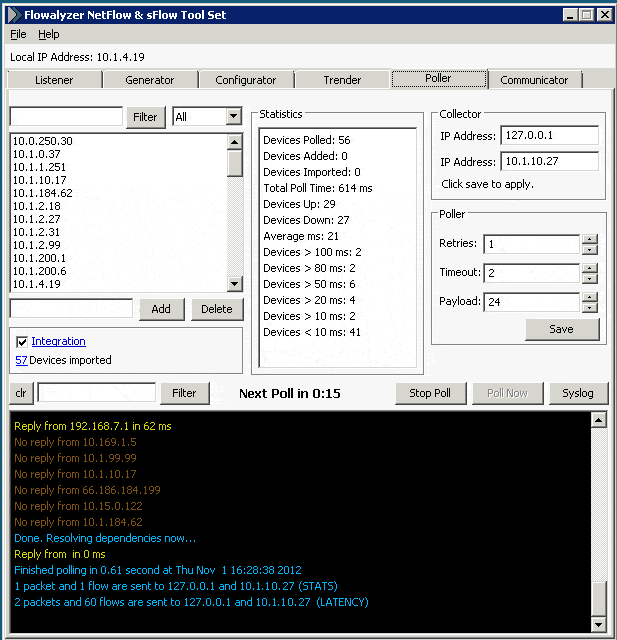The width and height of the screenshot is (617, 640).
Task: Click the Stop Poll button
Action: point(430,393)
